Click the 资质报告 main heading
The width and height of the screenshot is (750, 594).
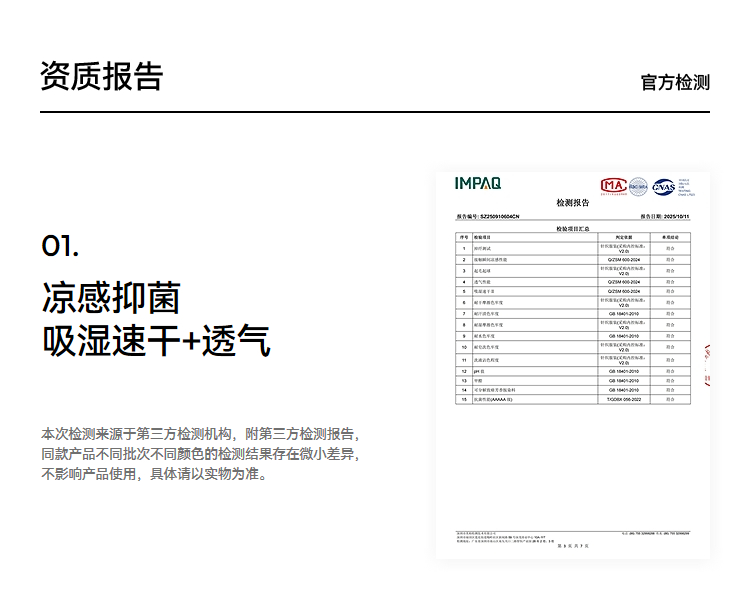click(101, 76)
